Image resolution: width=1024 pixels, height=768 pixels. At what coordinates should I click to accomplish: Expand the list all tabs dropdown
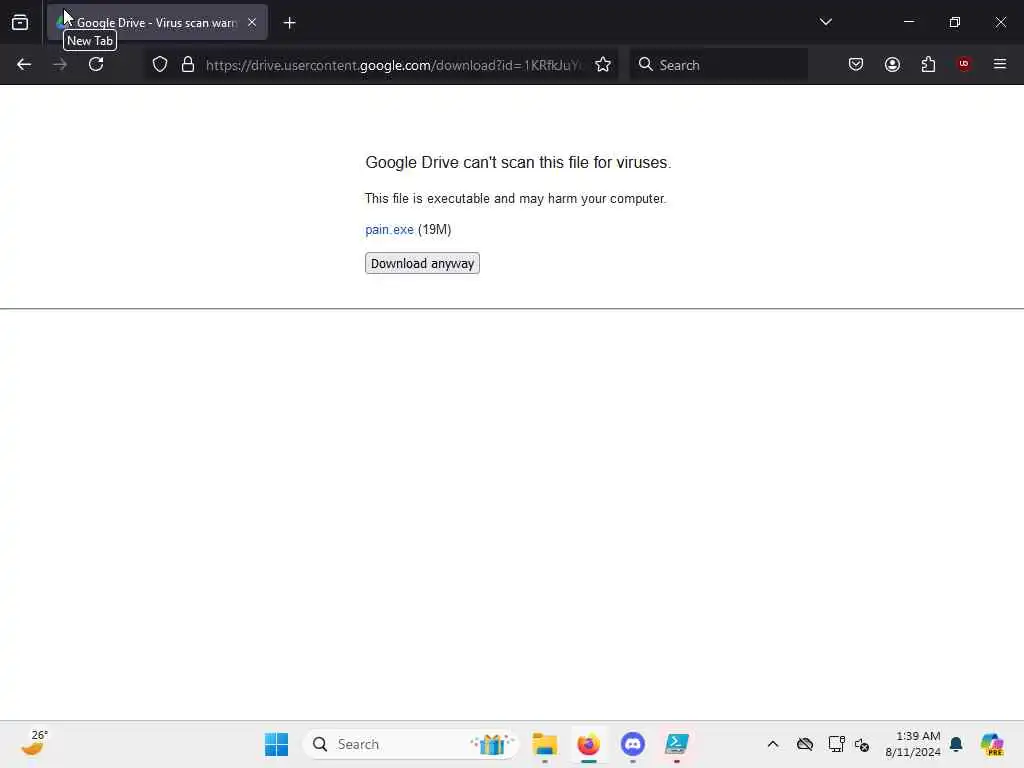coord(825,22)
